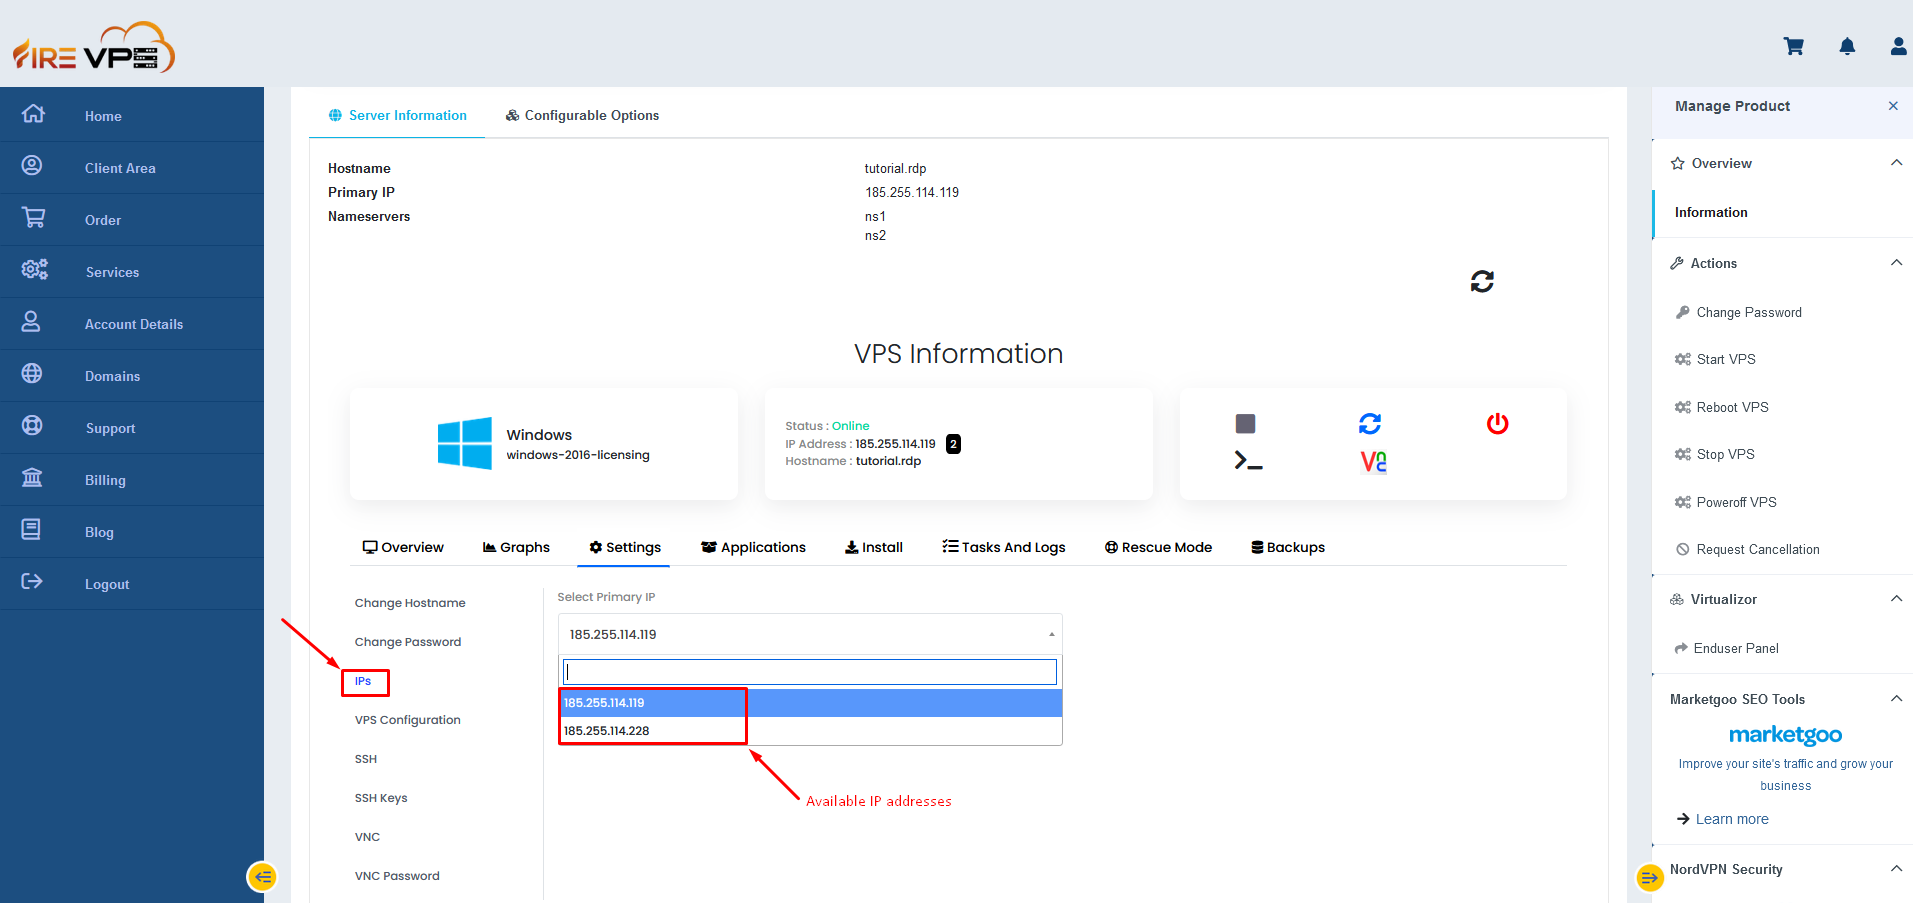Viewport: 1913px width, 903px height.
Task: Select the SSH setting
Action: point(366,759)
